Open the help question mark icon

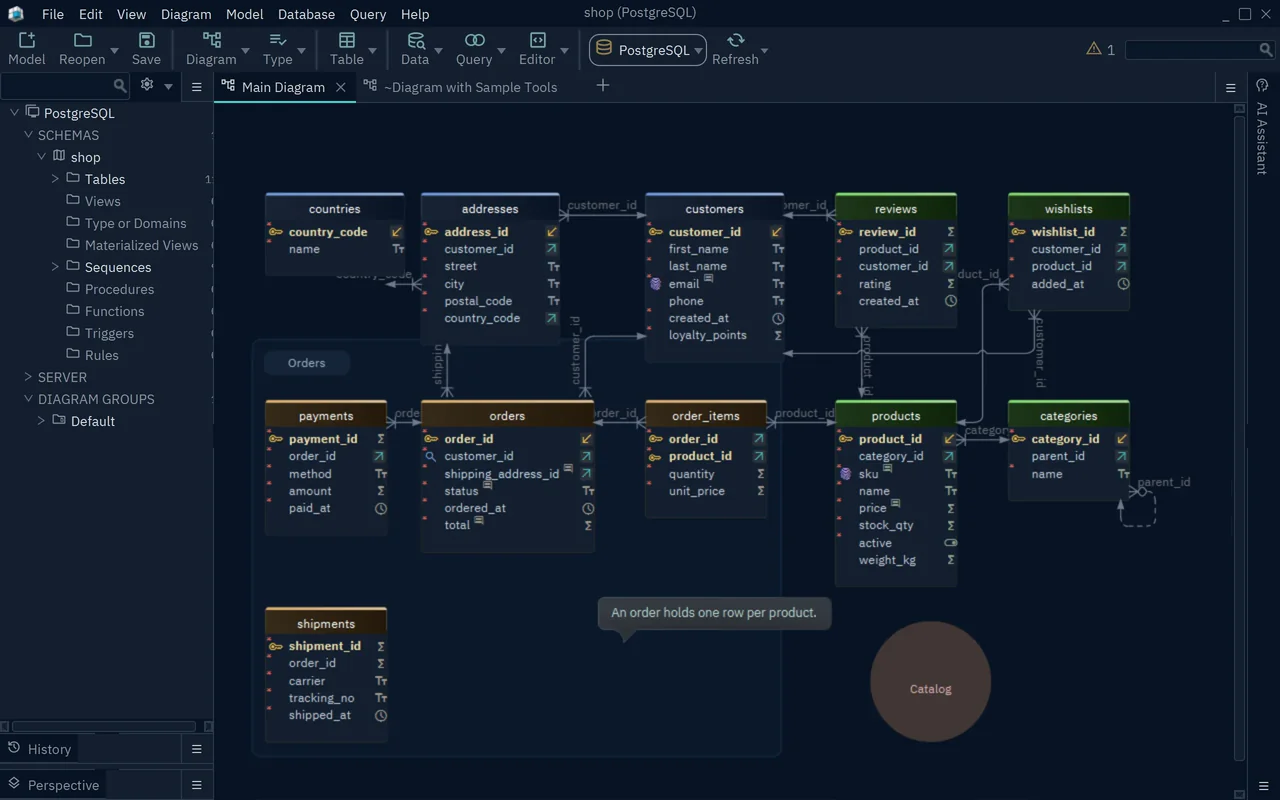[1262, 86]
